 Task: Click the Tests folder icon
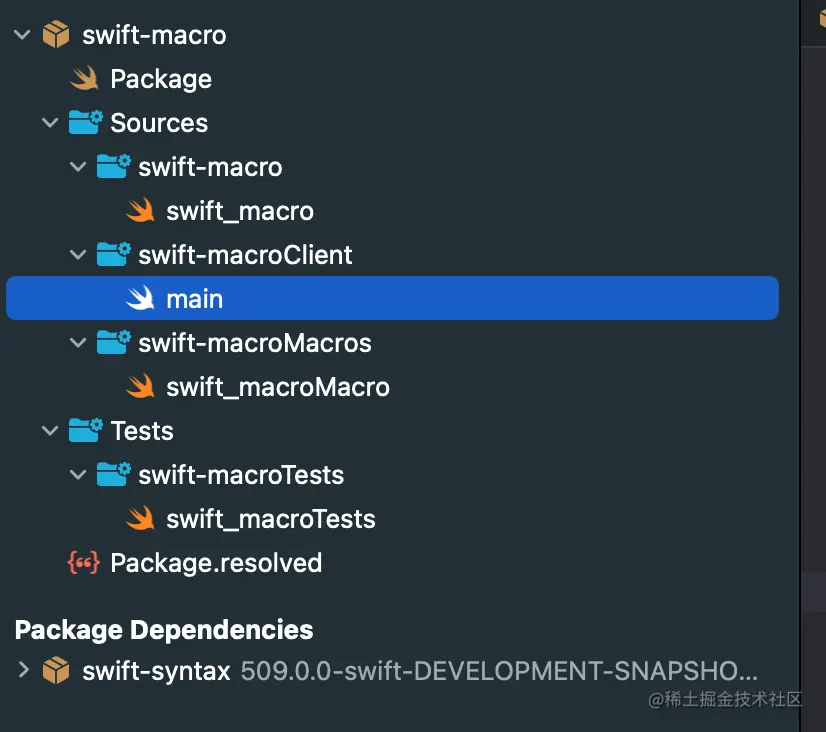[x=85, y=431]
